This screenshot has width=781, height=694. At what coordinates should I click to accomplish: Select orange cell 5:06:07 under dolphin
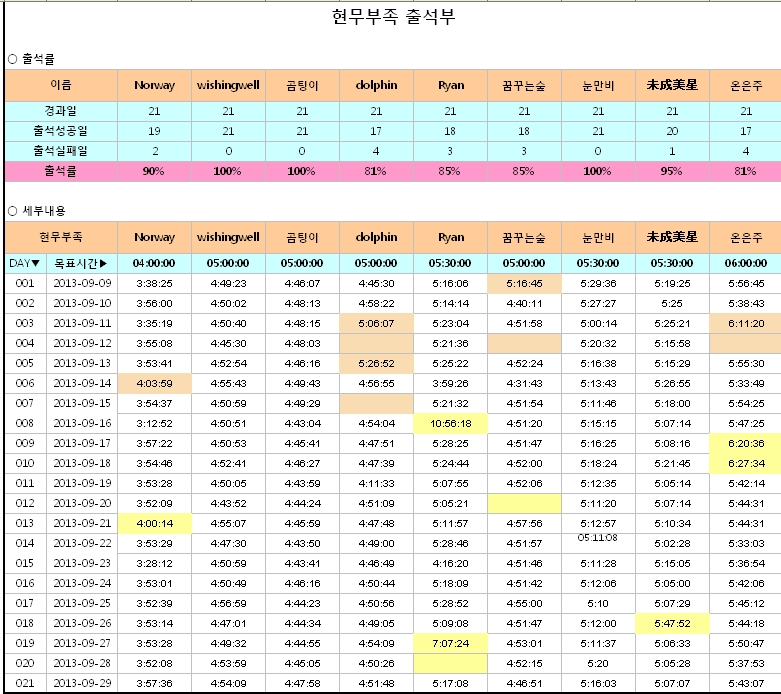click(x=376, y=323)
